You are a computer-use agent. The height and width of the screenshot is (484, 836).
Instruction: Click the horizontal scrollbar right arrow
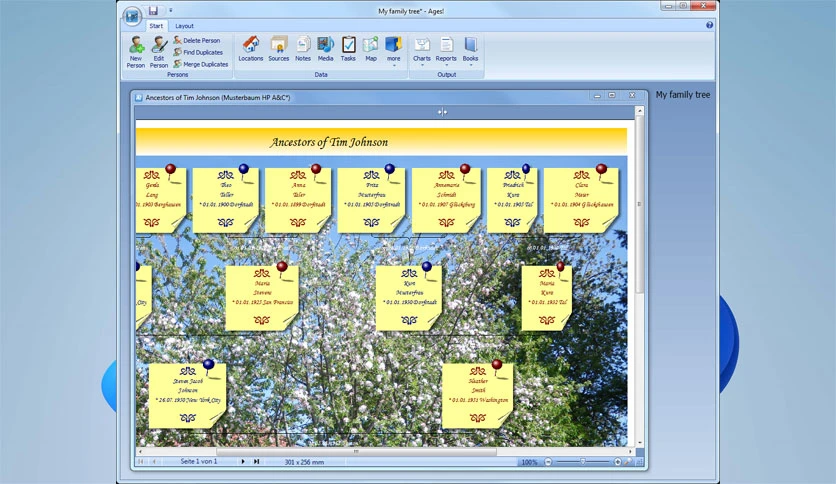click(x=630, y=451)
